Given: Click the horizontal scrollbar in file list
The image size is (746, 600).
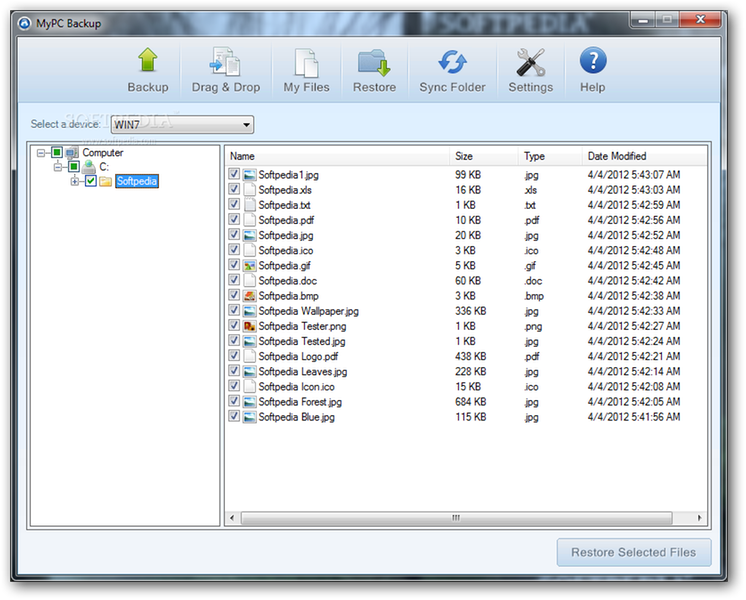Looking at the screenshot, I should pos(455,518).
